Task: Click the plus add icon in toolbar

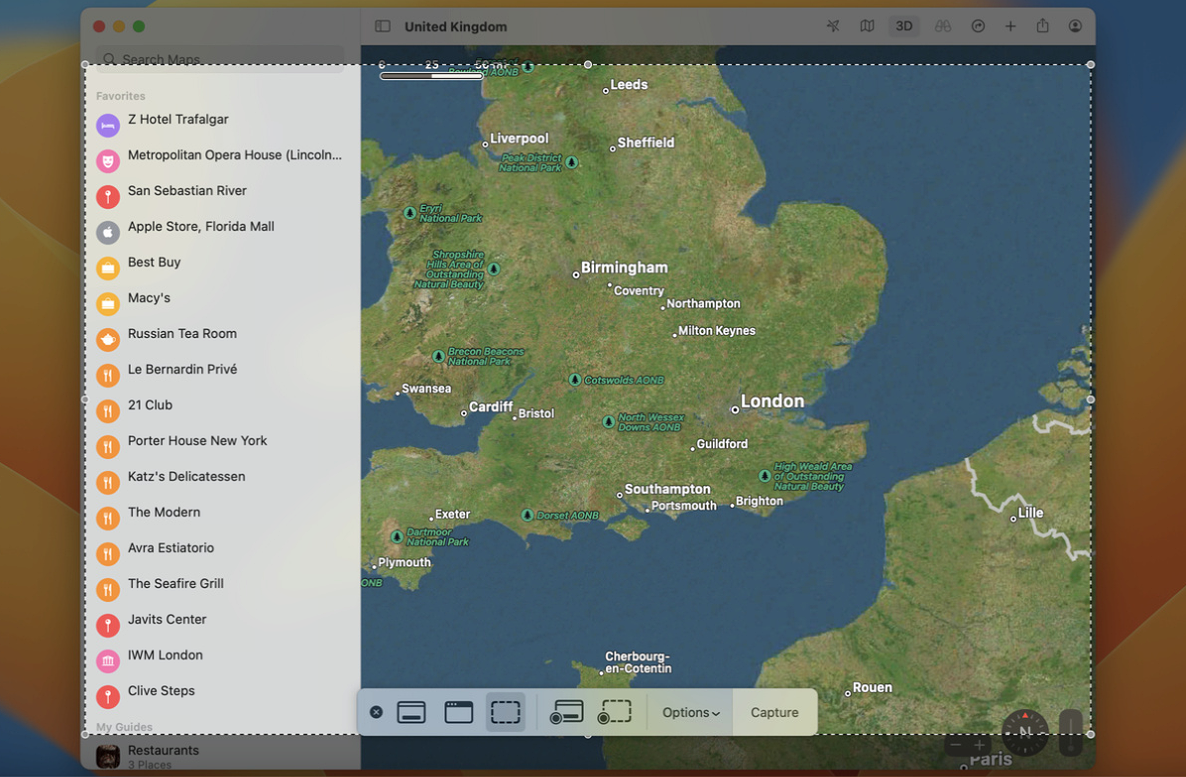Action: (1010, 27)
